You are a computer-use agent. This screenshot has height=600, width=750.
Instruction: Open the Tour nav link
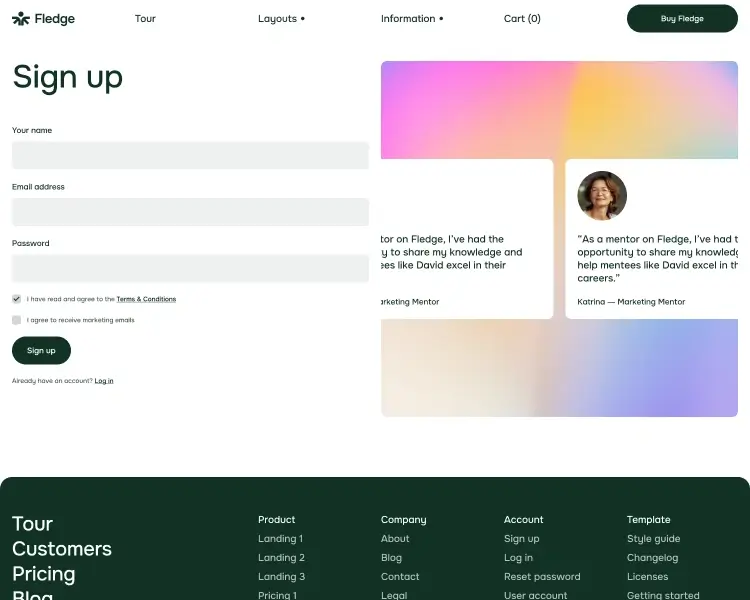point(145,19)
